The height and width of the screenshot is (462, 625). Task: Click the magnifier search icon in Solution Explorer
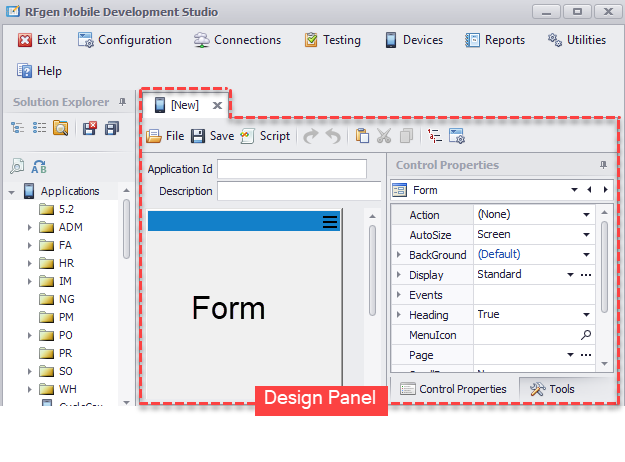click(17, 166)
